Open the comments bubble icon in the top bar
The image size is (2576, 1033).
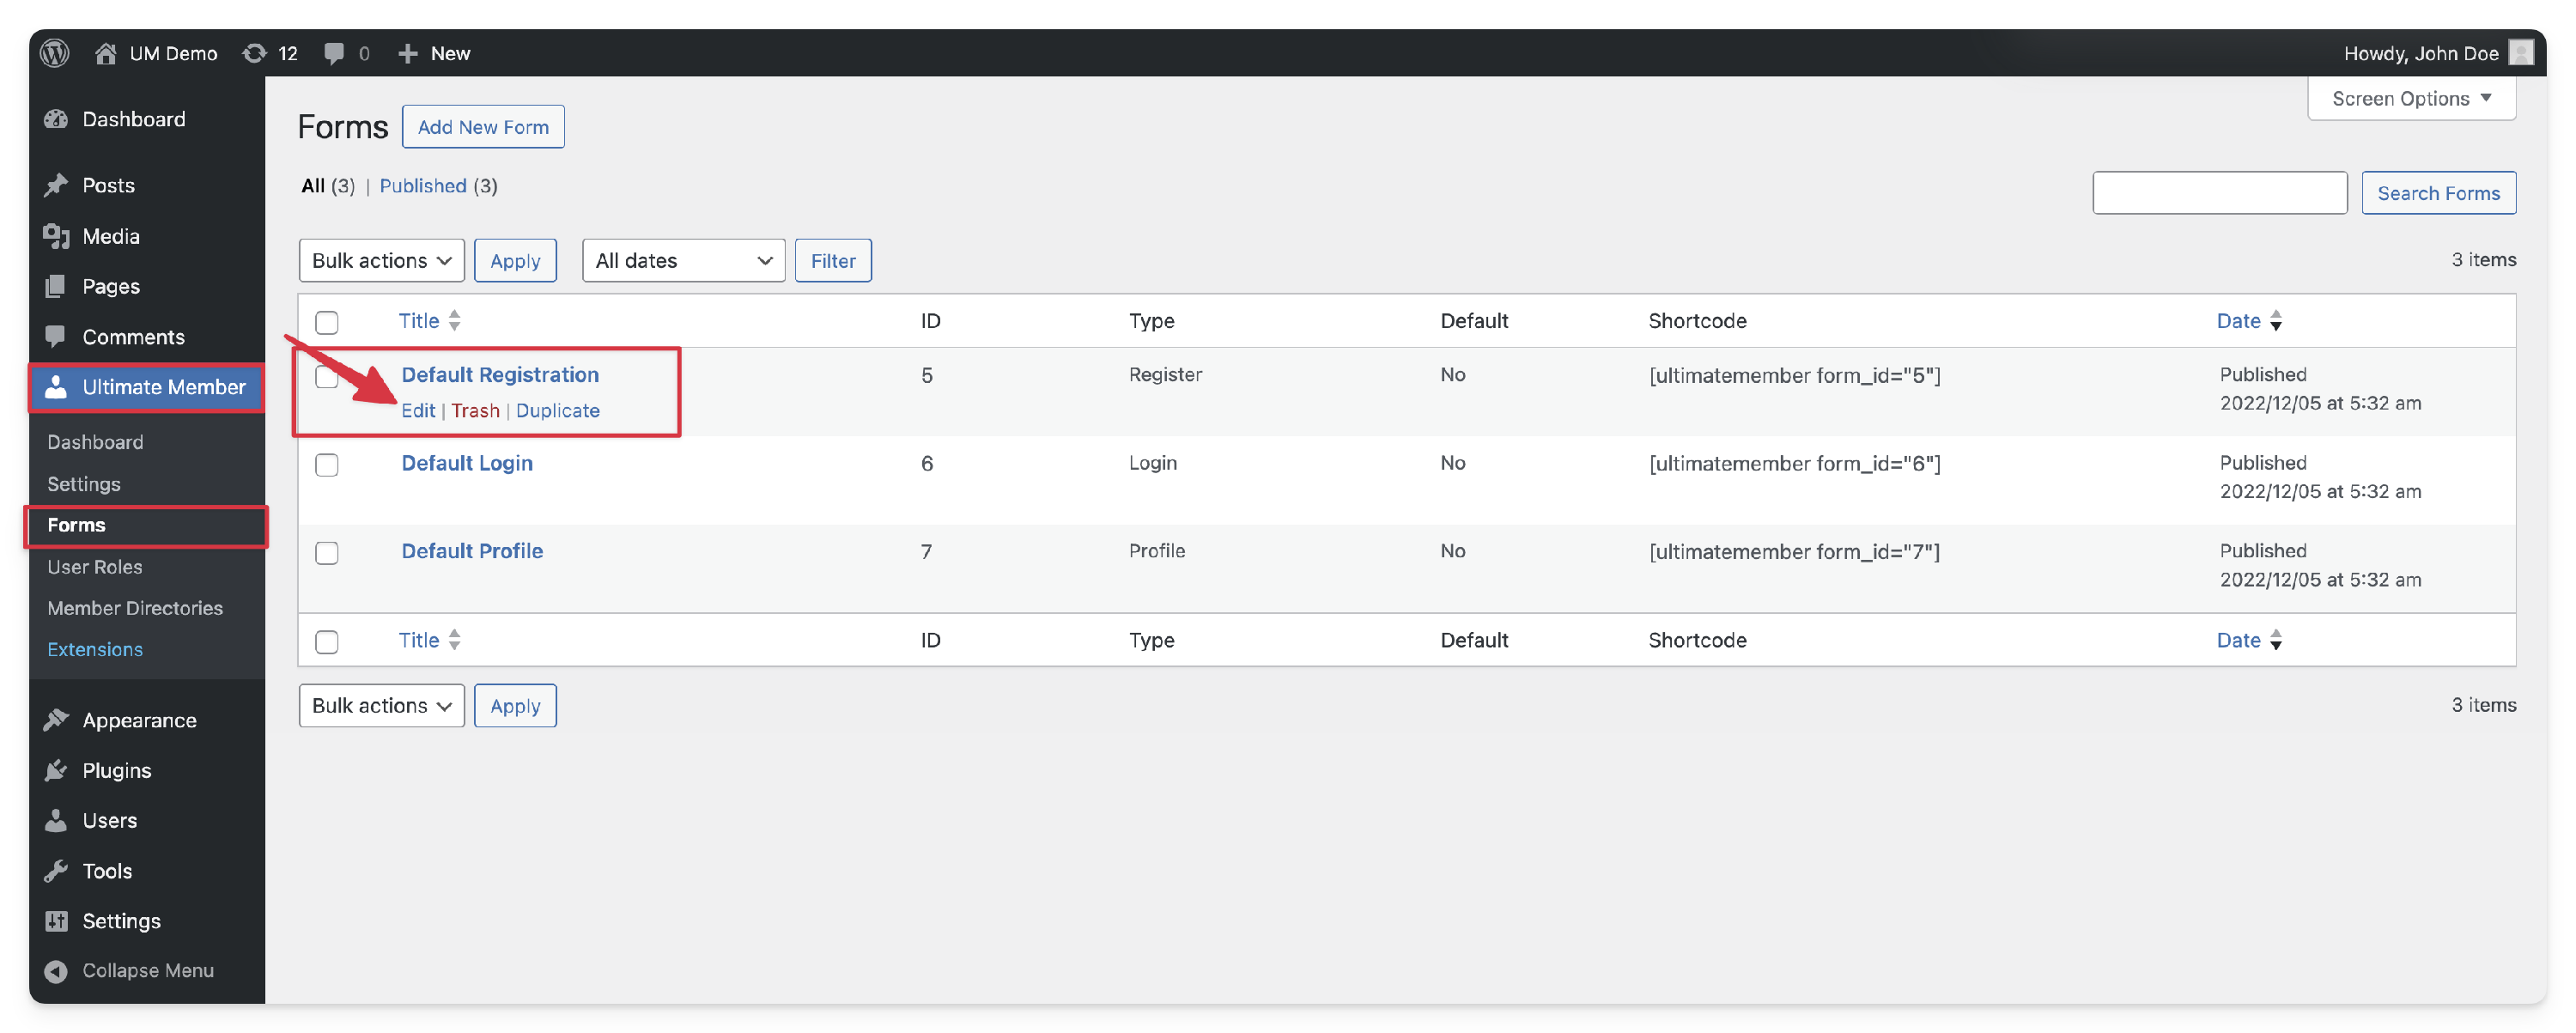tap(334, 53)
